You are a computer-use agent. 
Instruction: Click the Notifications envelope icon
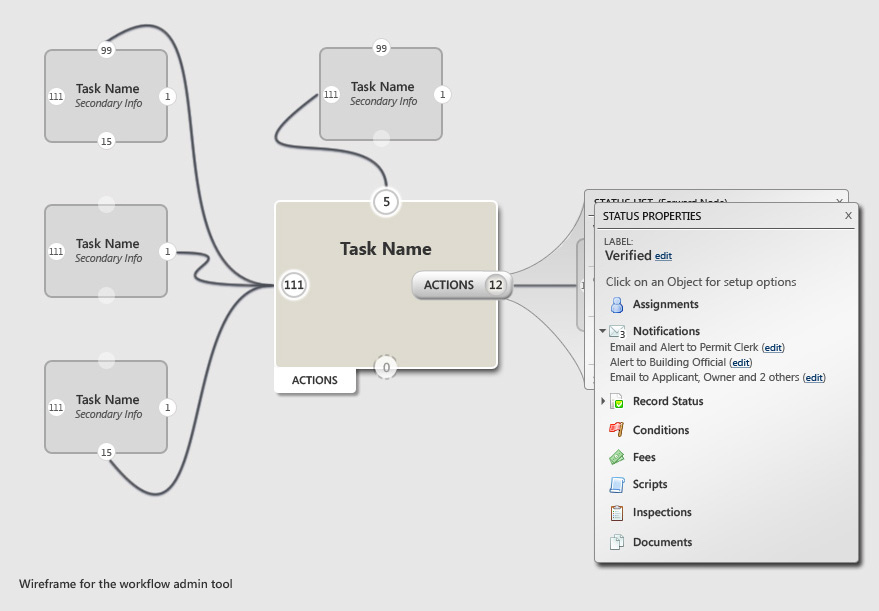coord(617,331)
